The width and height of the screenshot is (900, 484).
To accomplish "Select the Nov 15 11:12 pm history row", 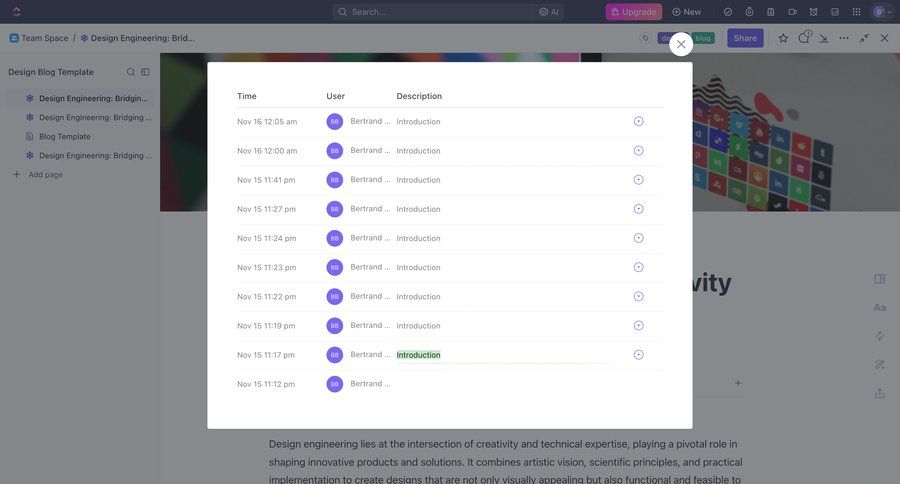I will tap(449, 384).
